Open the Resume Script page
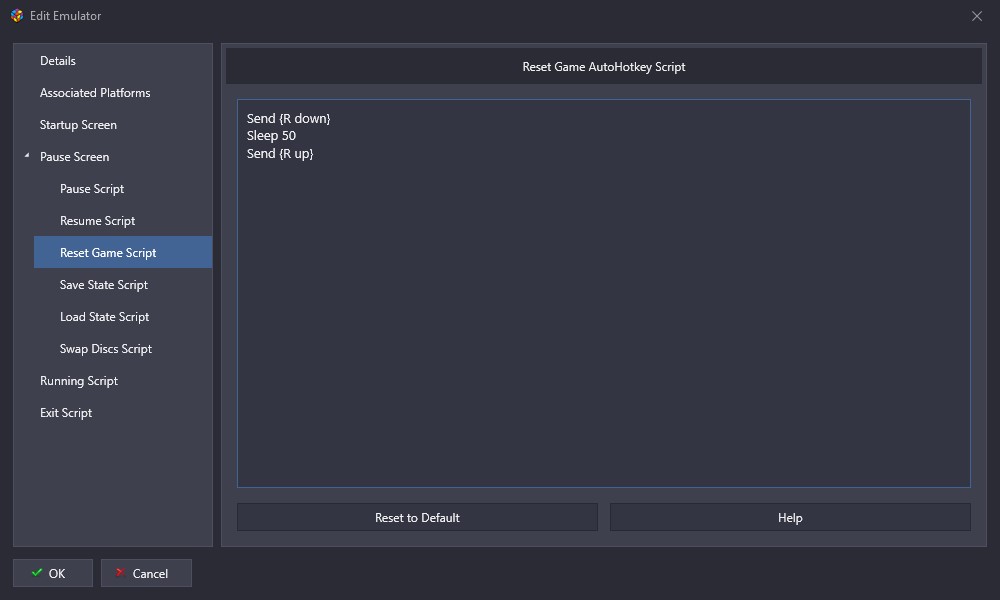Screen dimensions: 1000x600 coord(98,221)
